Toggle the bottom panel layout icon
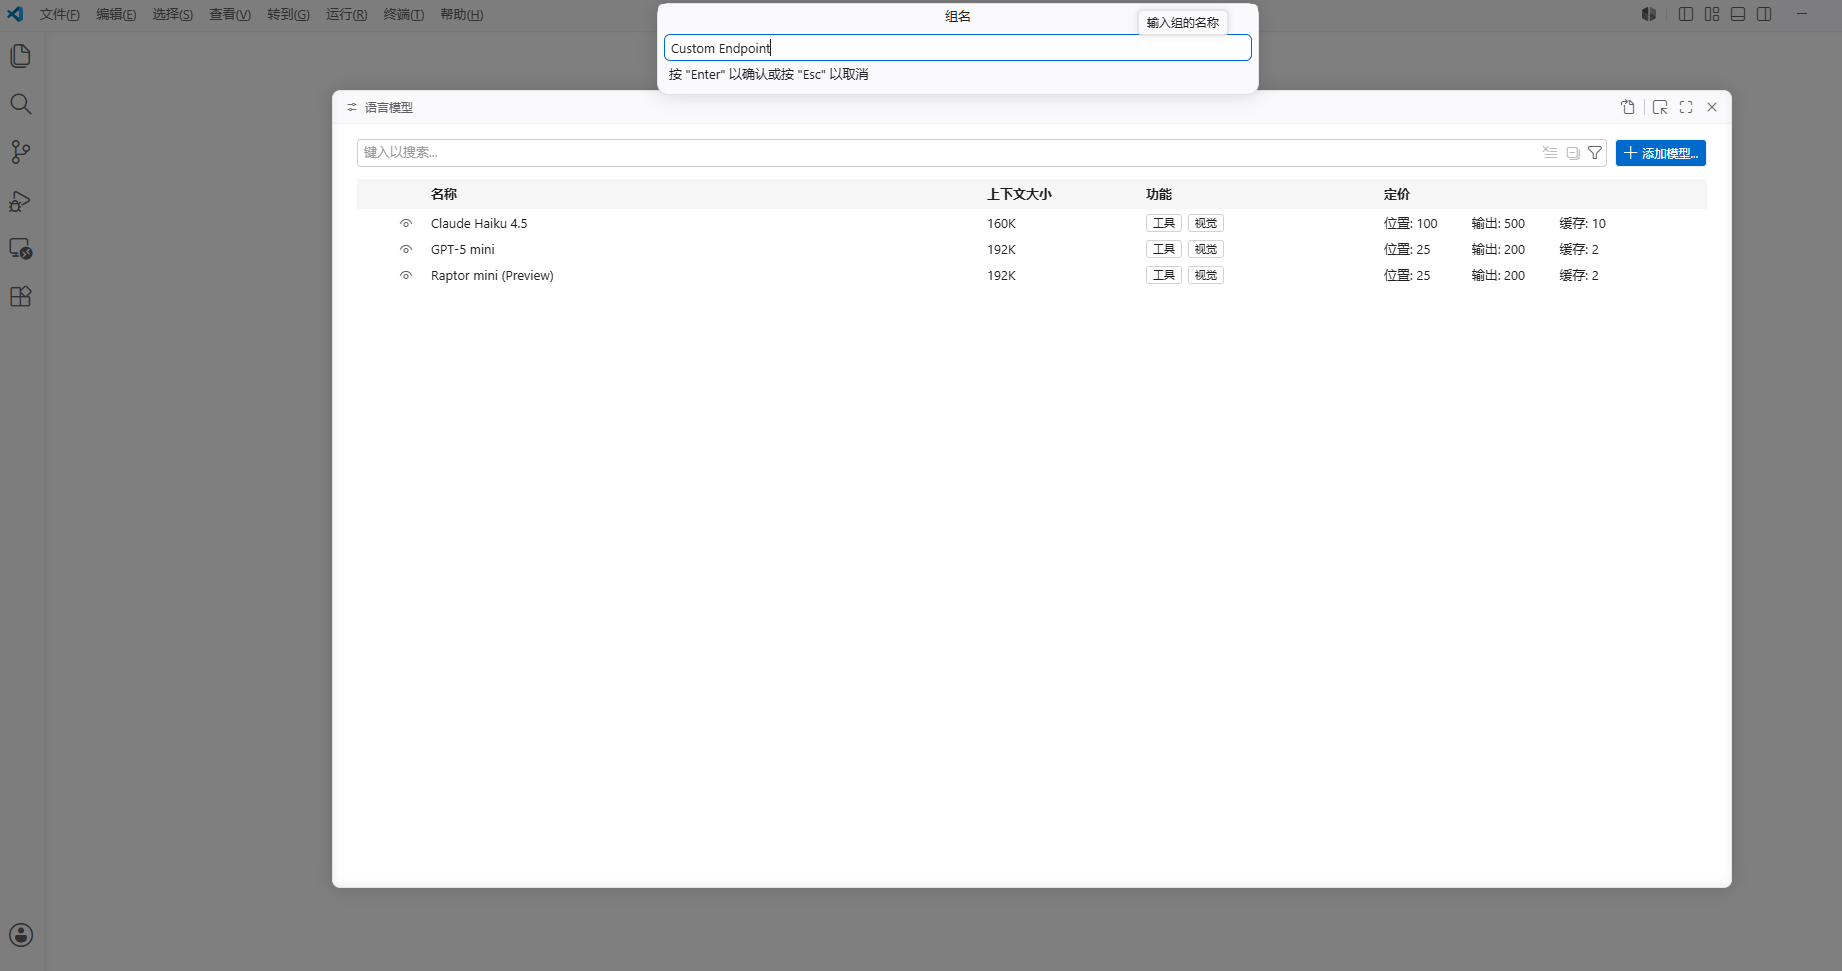1842x971 pixels. pos(1738,14)
